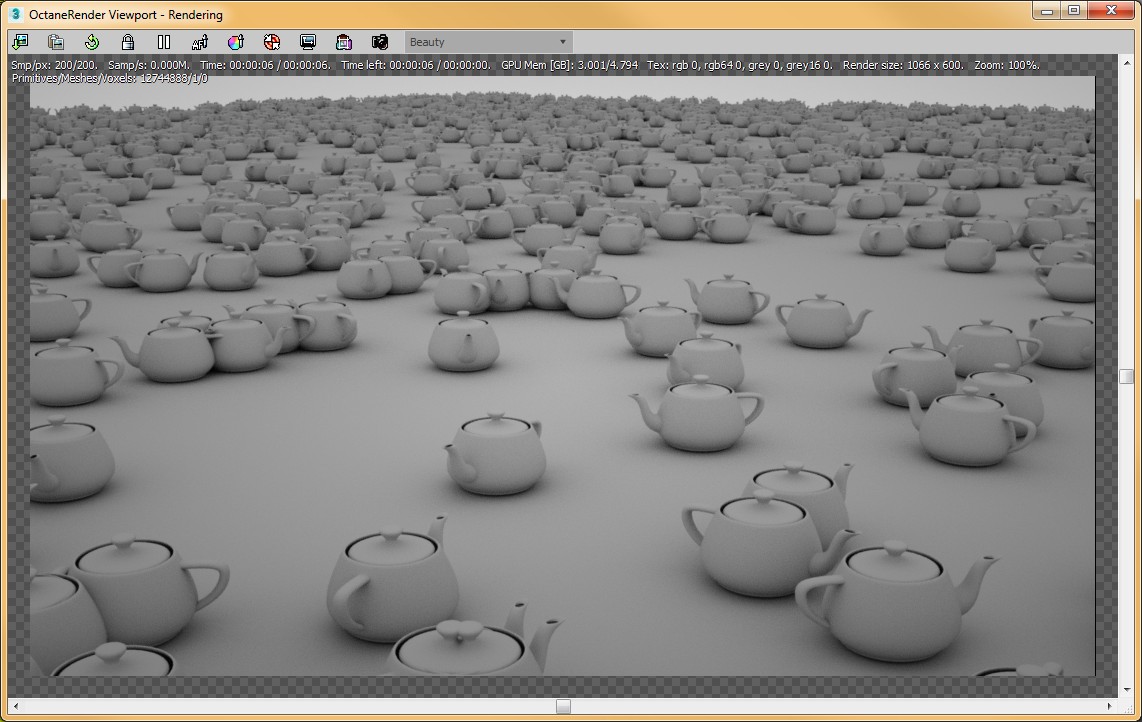Restart the render with the green refresh icon
The width and height of the screenshot is (1142, 722).
click(92, 42)
